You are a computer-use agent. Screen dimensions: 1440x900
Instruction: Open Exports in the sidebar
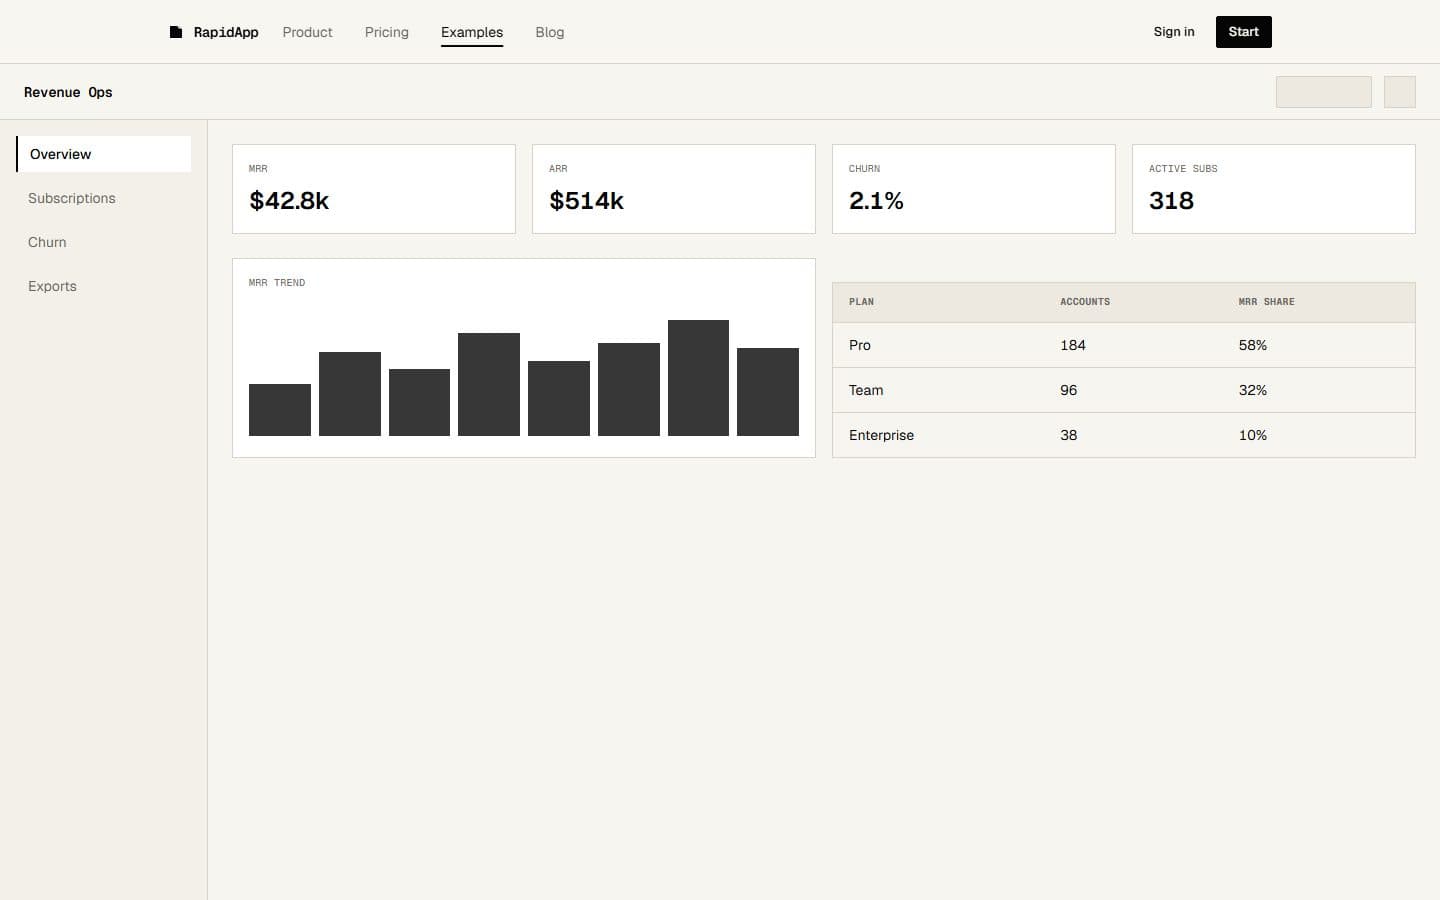[x=104, y=286]
